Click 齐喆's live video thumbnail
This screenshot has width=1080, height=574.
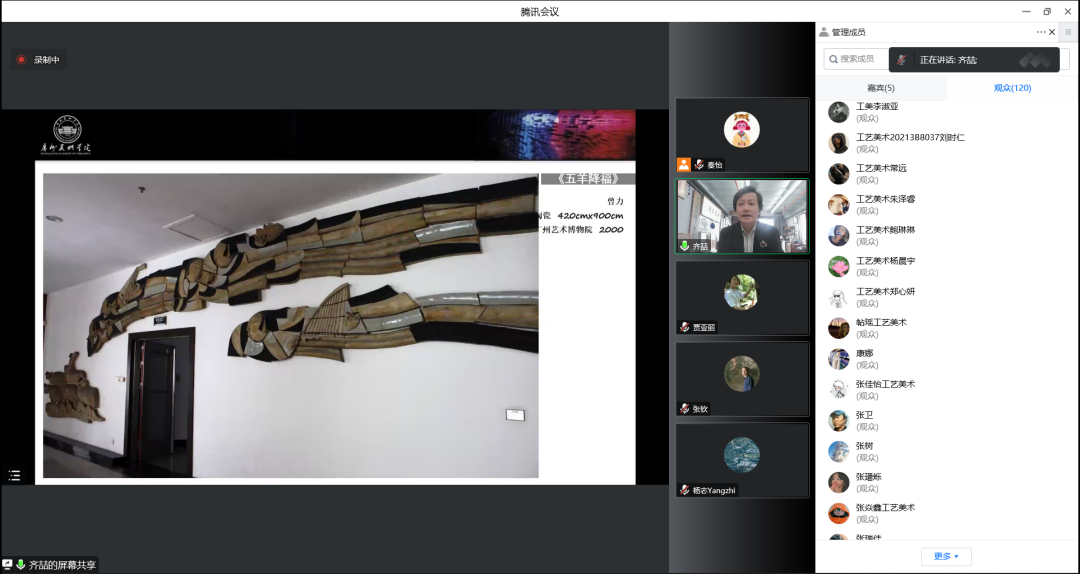[742, 216]
